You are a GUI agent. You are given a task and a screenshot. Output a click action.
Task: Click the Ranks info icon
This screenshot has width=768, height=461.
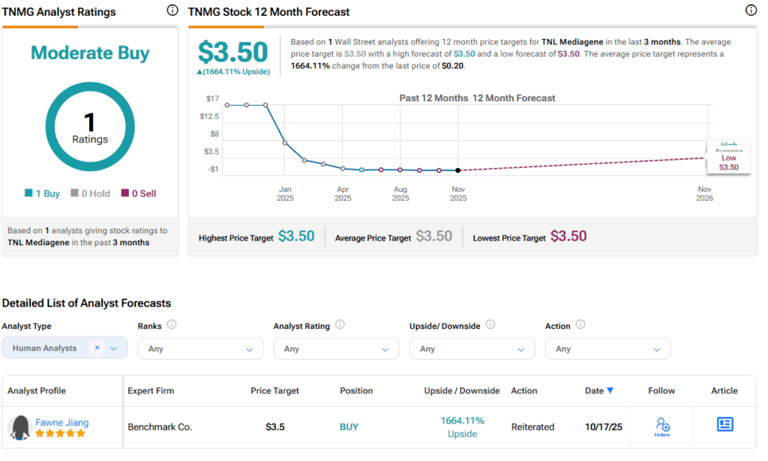(x=172, y=325)
